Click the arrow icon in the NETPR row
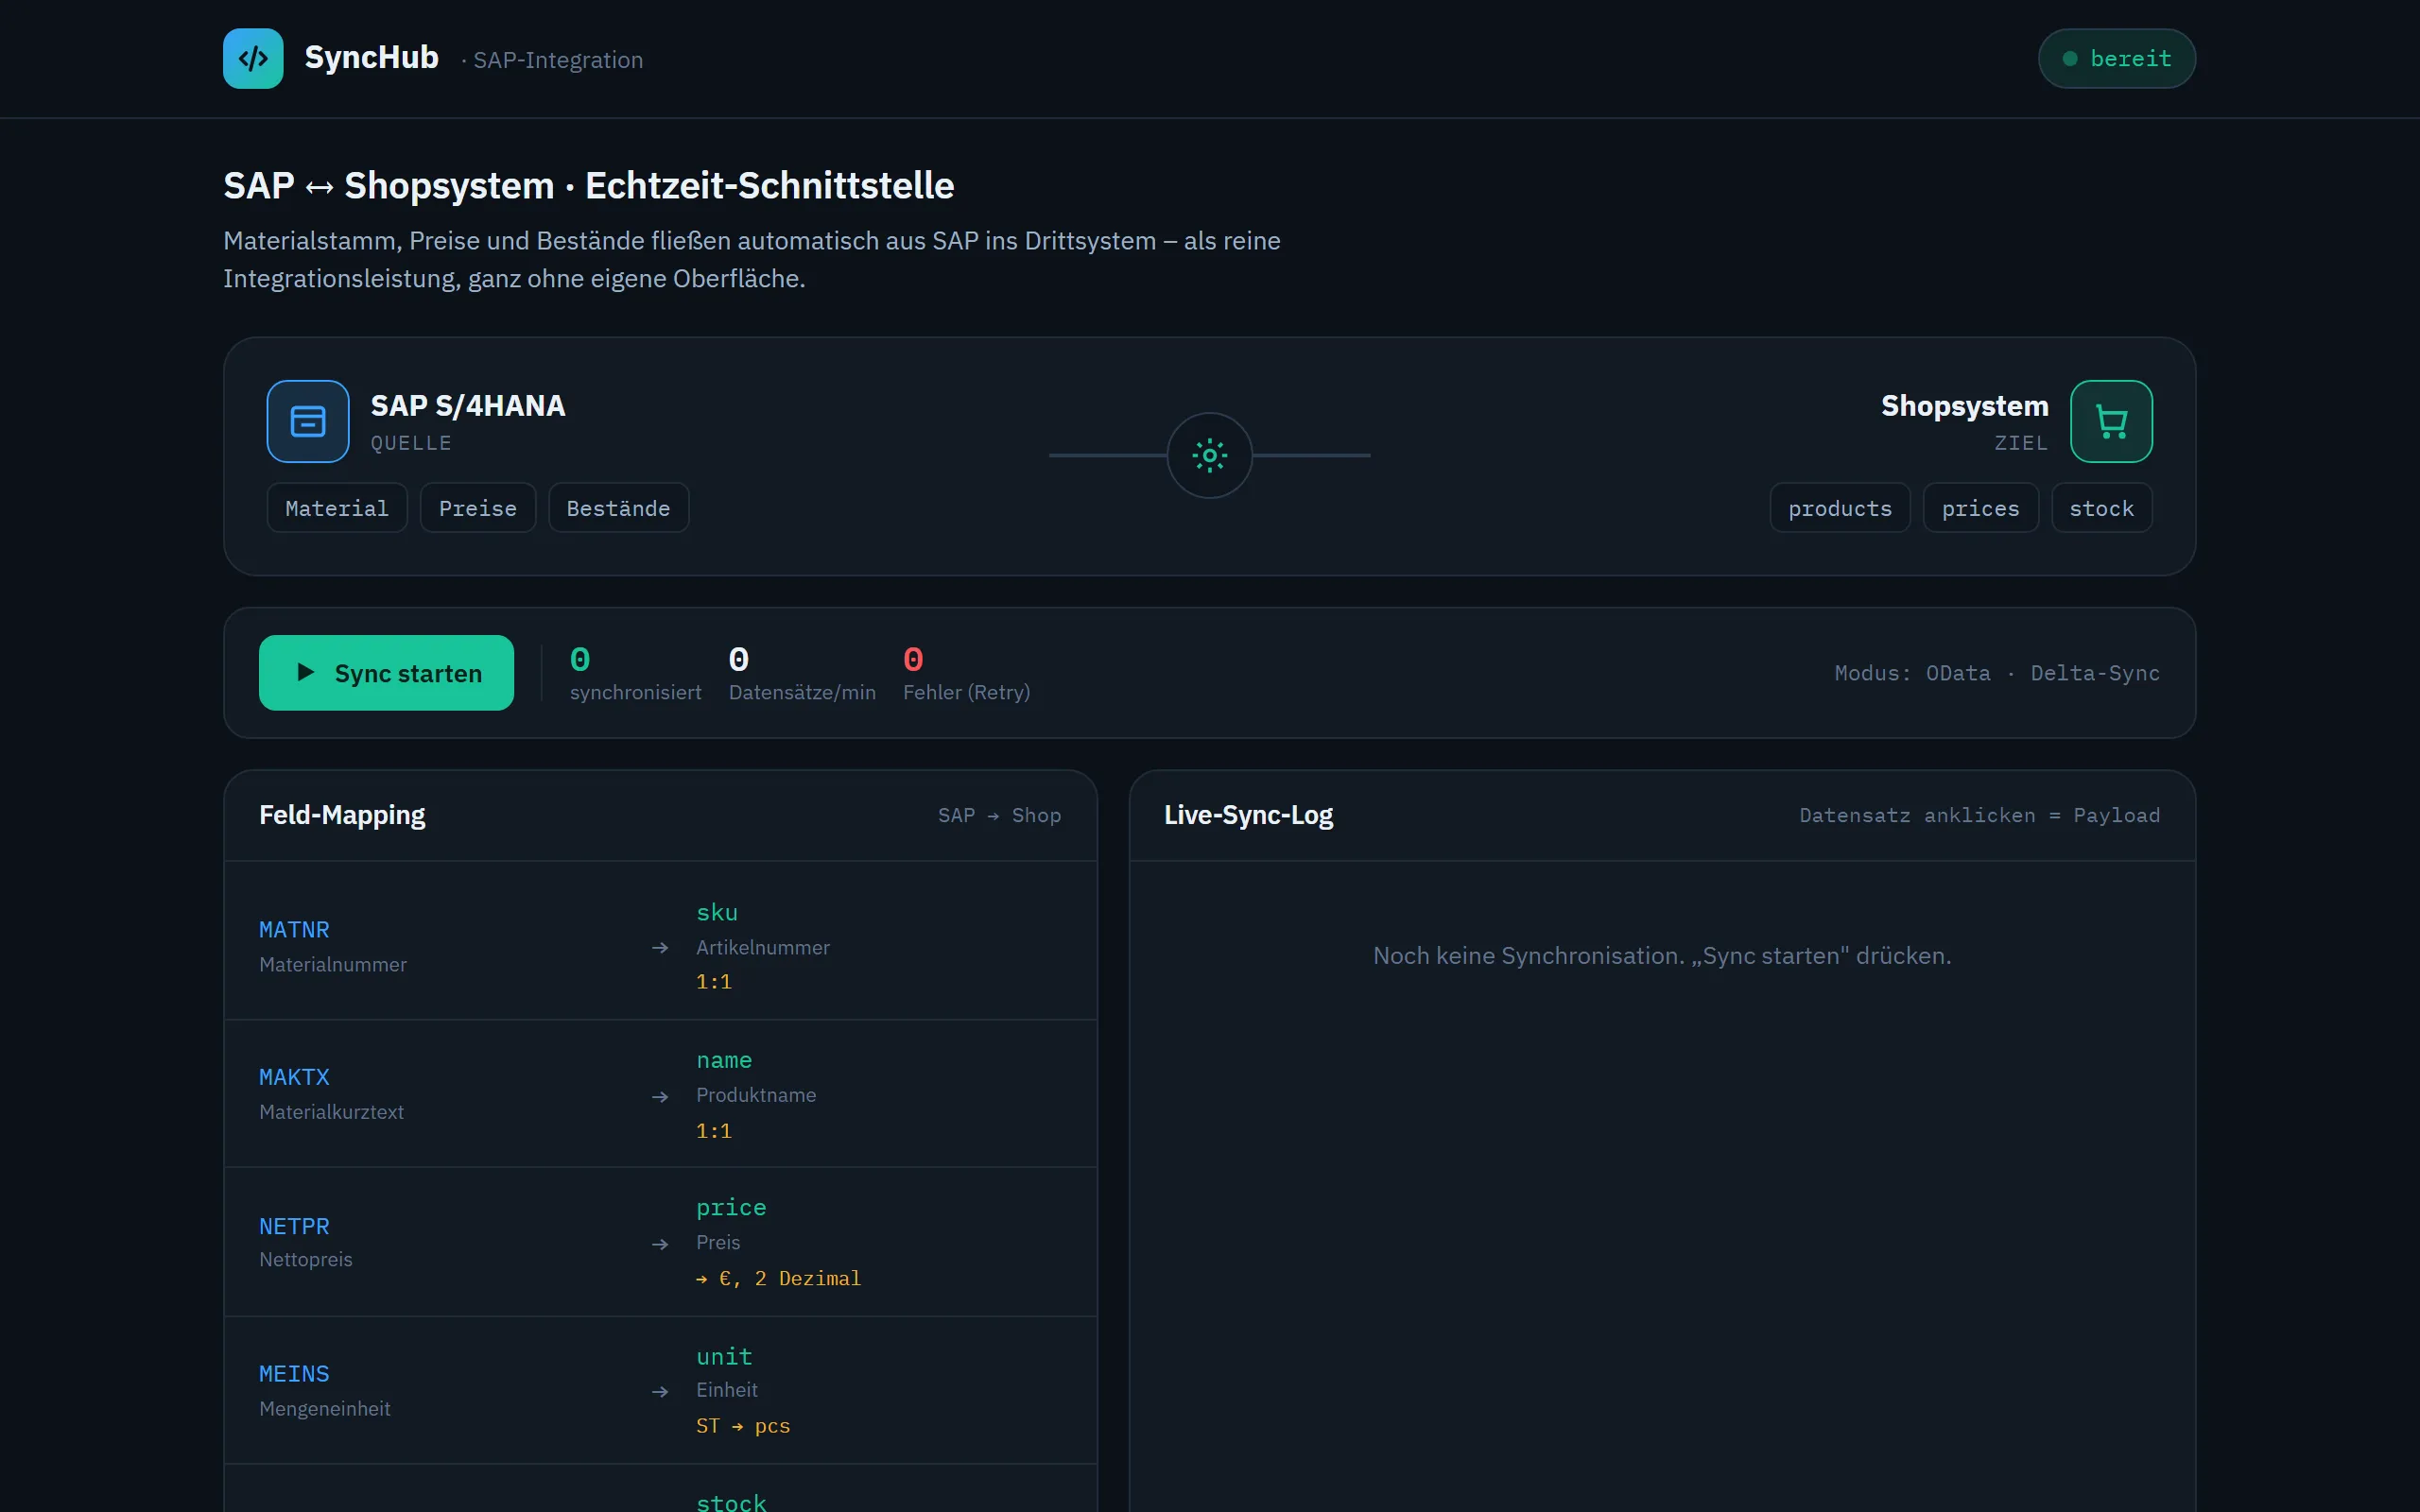This screenshot has width=2420, height=1512. pyautogui.click(x=660, y=1244)
